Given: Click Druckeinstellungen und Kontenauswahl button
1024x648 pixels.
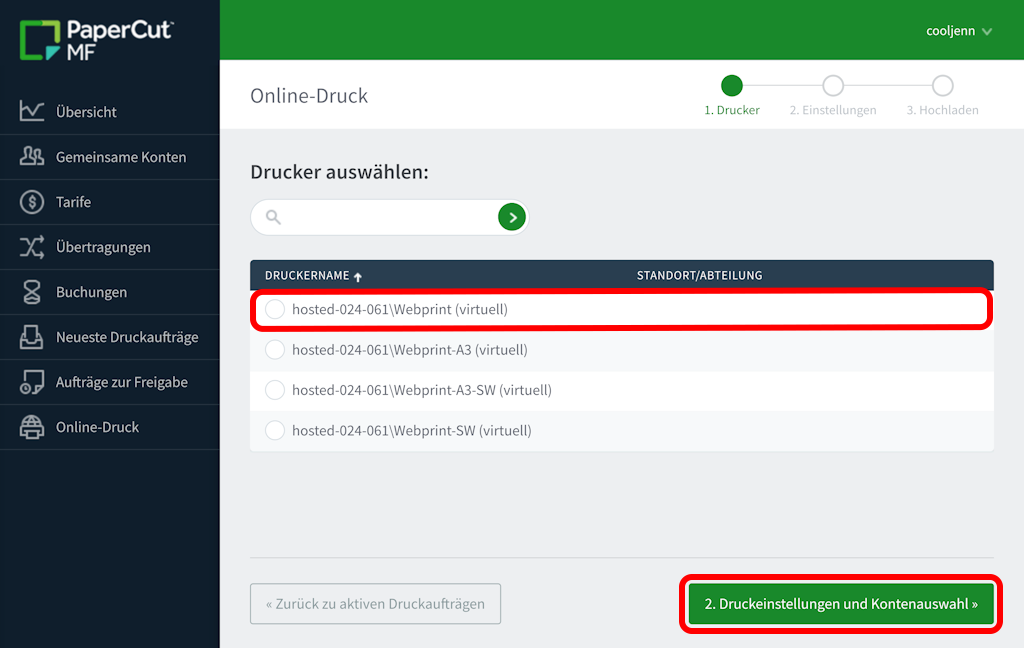Looking at the screenshot, I should point(840,604).
